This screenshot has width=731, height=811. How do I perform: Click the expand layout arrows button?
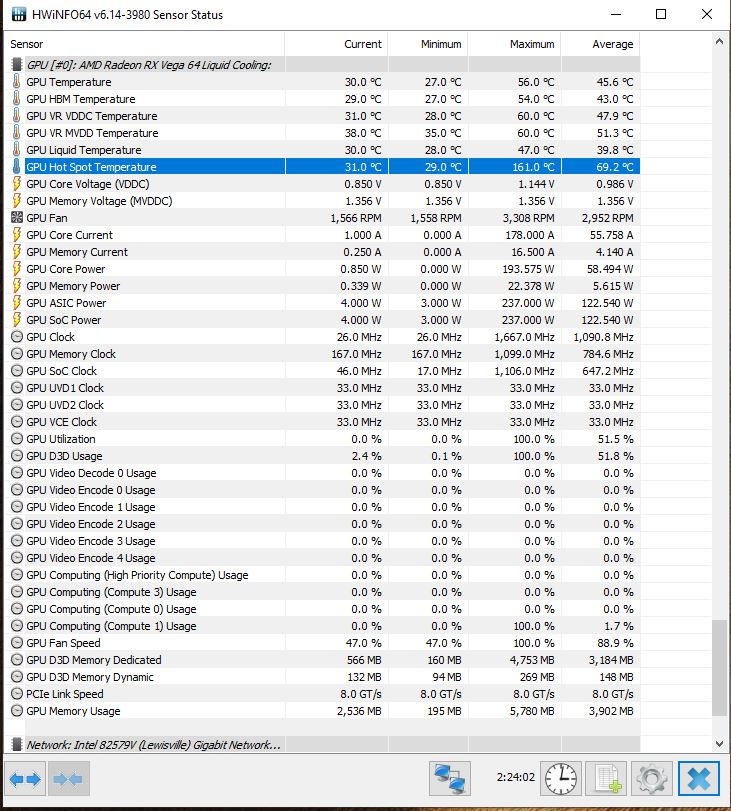pyautogui.click(x=25, y=778)
